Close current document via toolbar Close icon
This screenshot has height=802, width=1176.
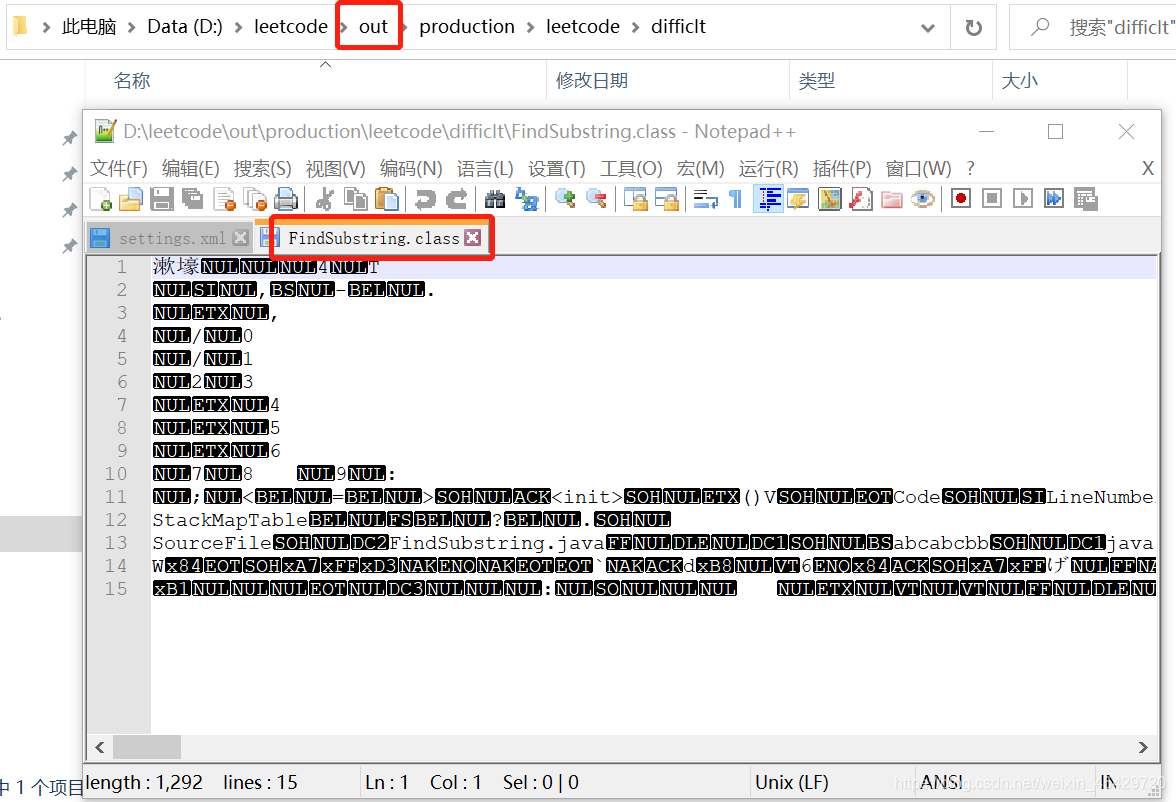224,199
